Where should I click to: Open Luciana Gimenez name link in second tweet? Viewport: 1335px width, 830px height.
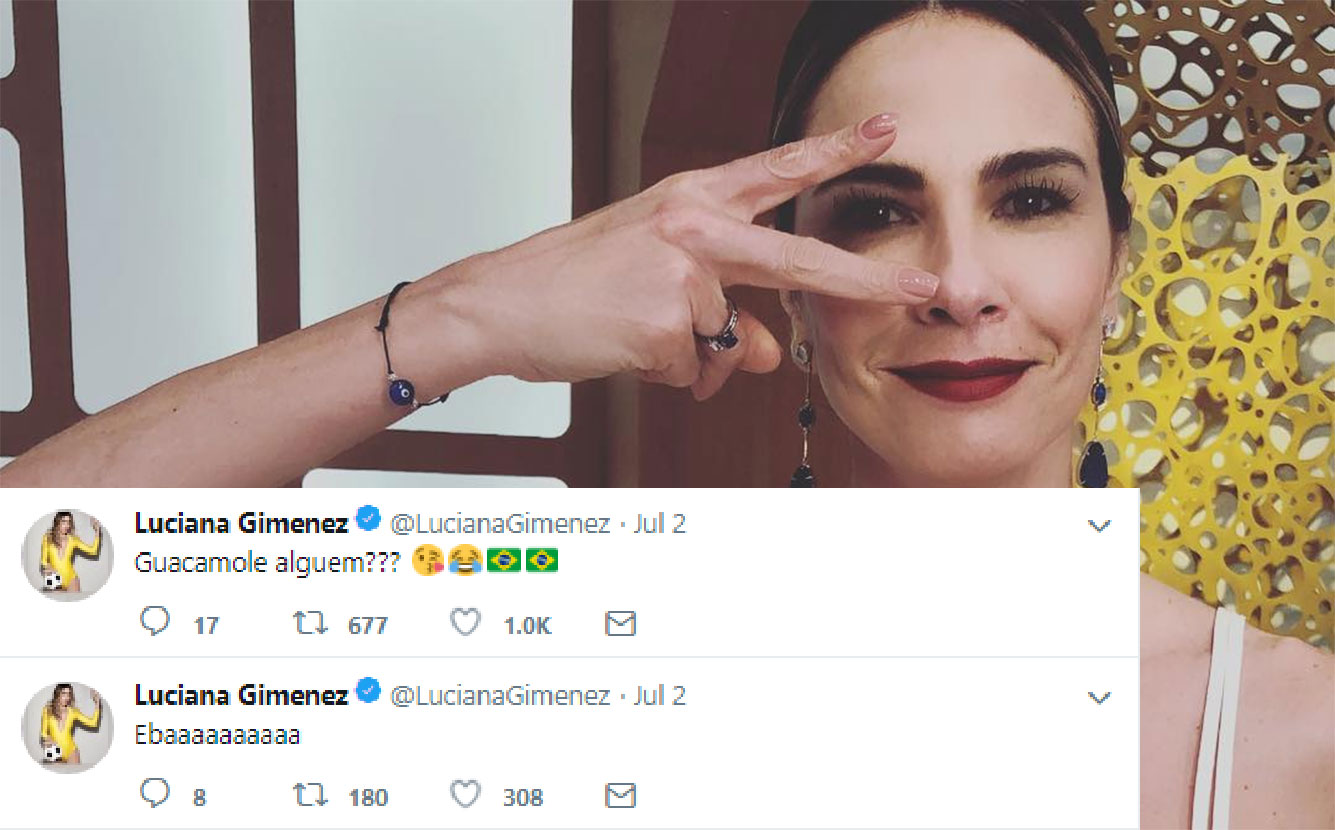point(241,695)
